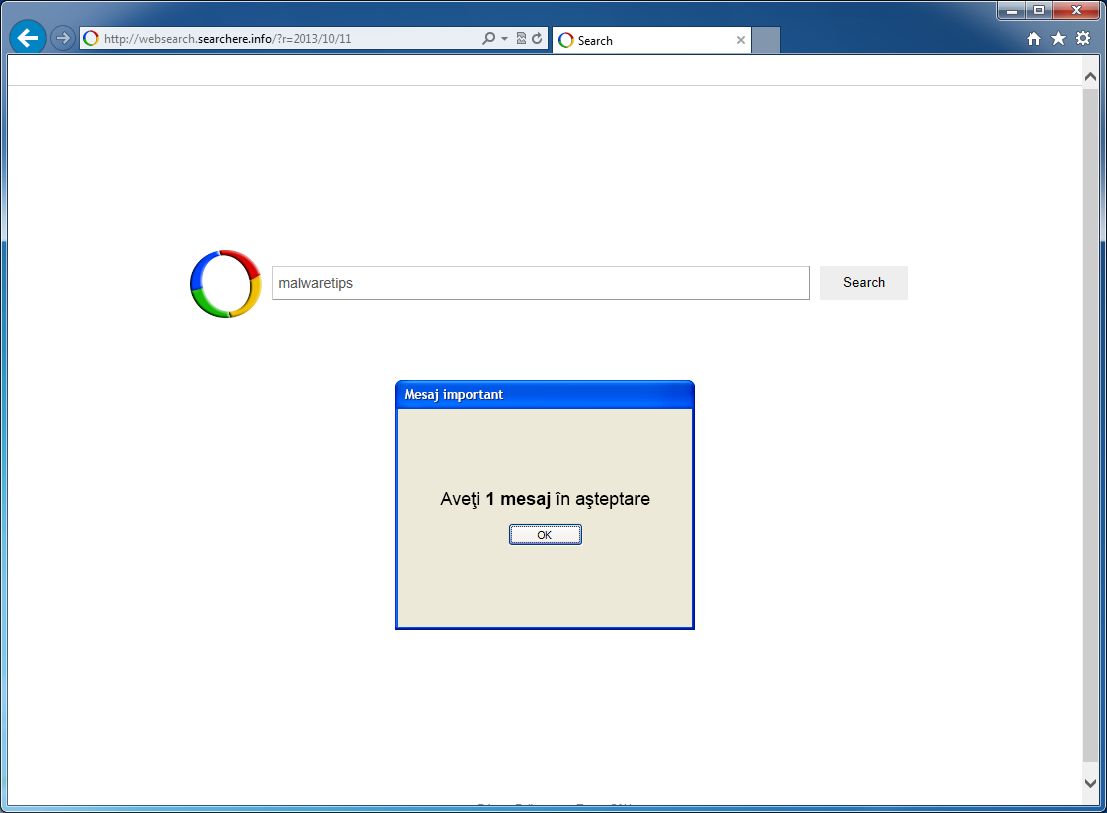
Task: Open a new tab
Action: 765,40
